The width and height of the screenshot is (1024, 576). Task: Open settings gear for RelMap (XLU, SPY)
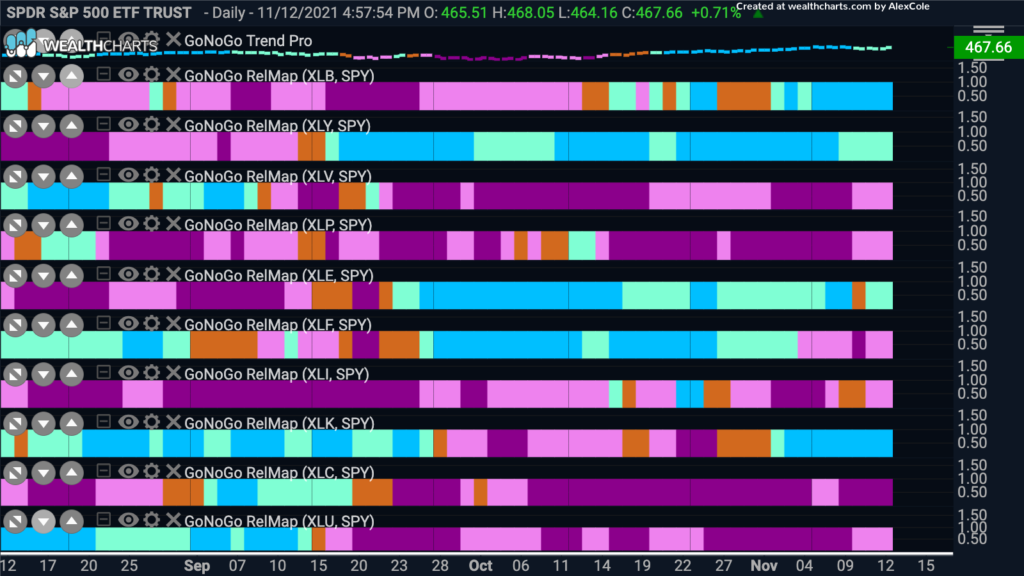coord(151,520)
